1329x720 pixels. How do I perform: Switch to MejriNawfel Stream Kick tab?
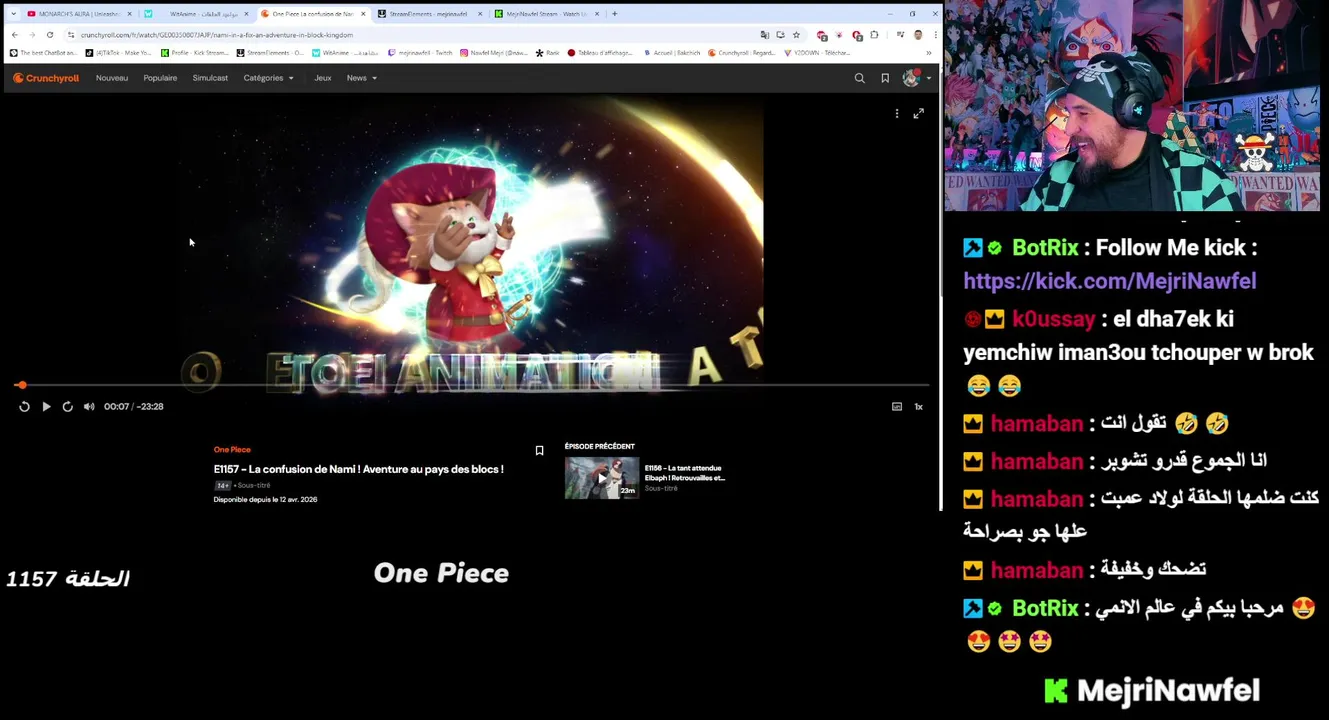click(x=545, y=14)
